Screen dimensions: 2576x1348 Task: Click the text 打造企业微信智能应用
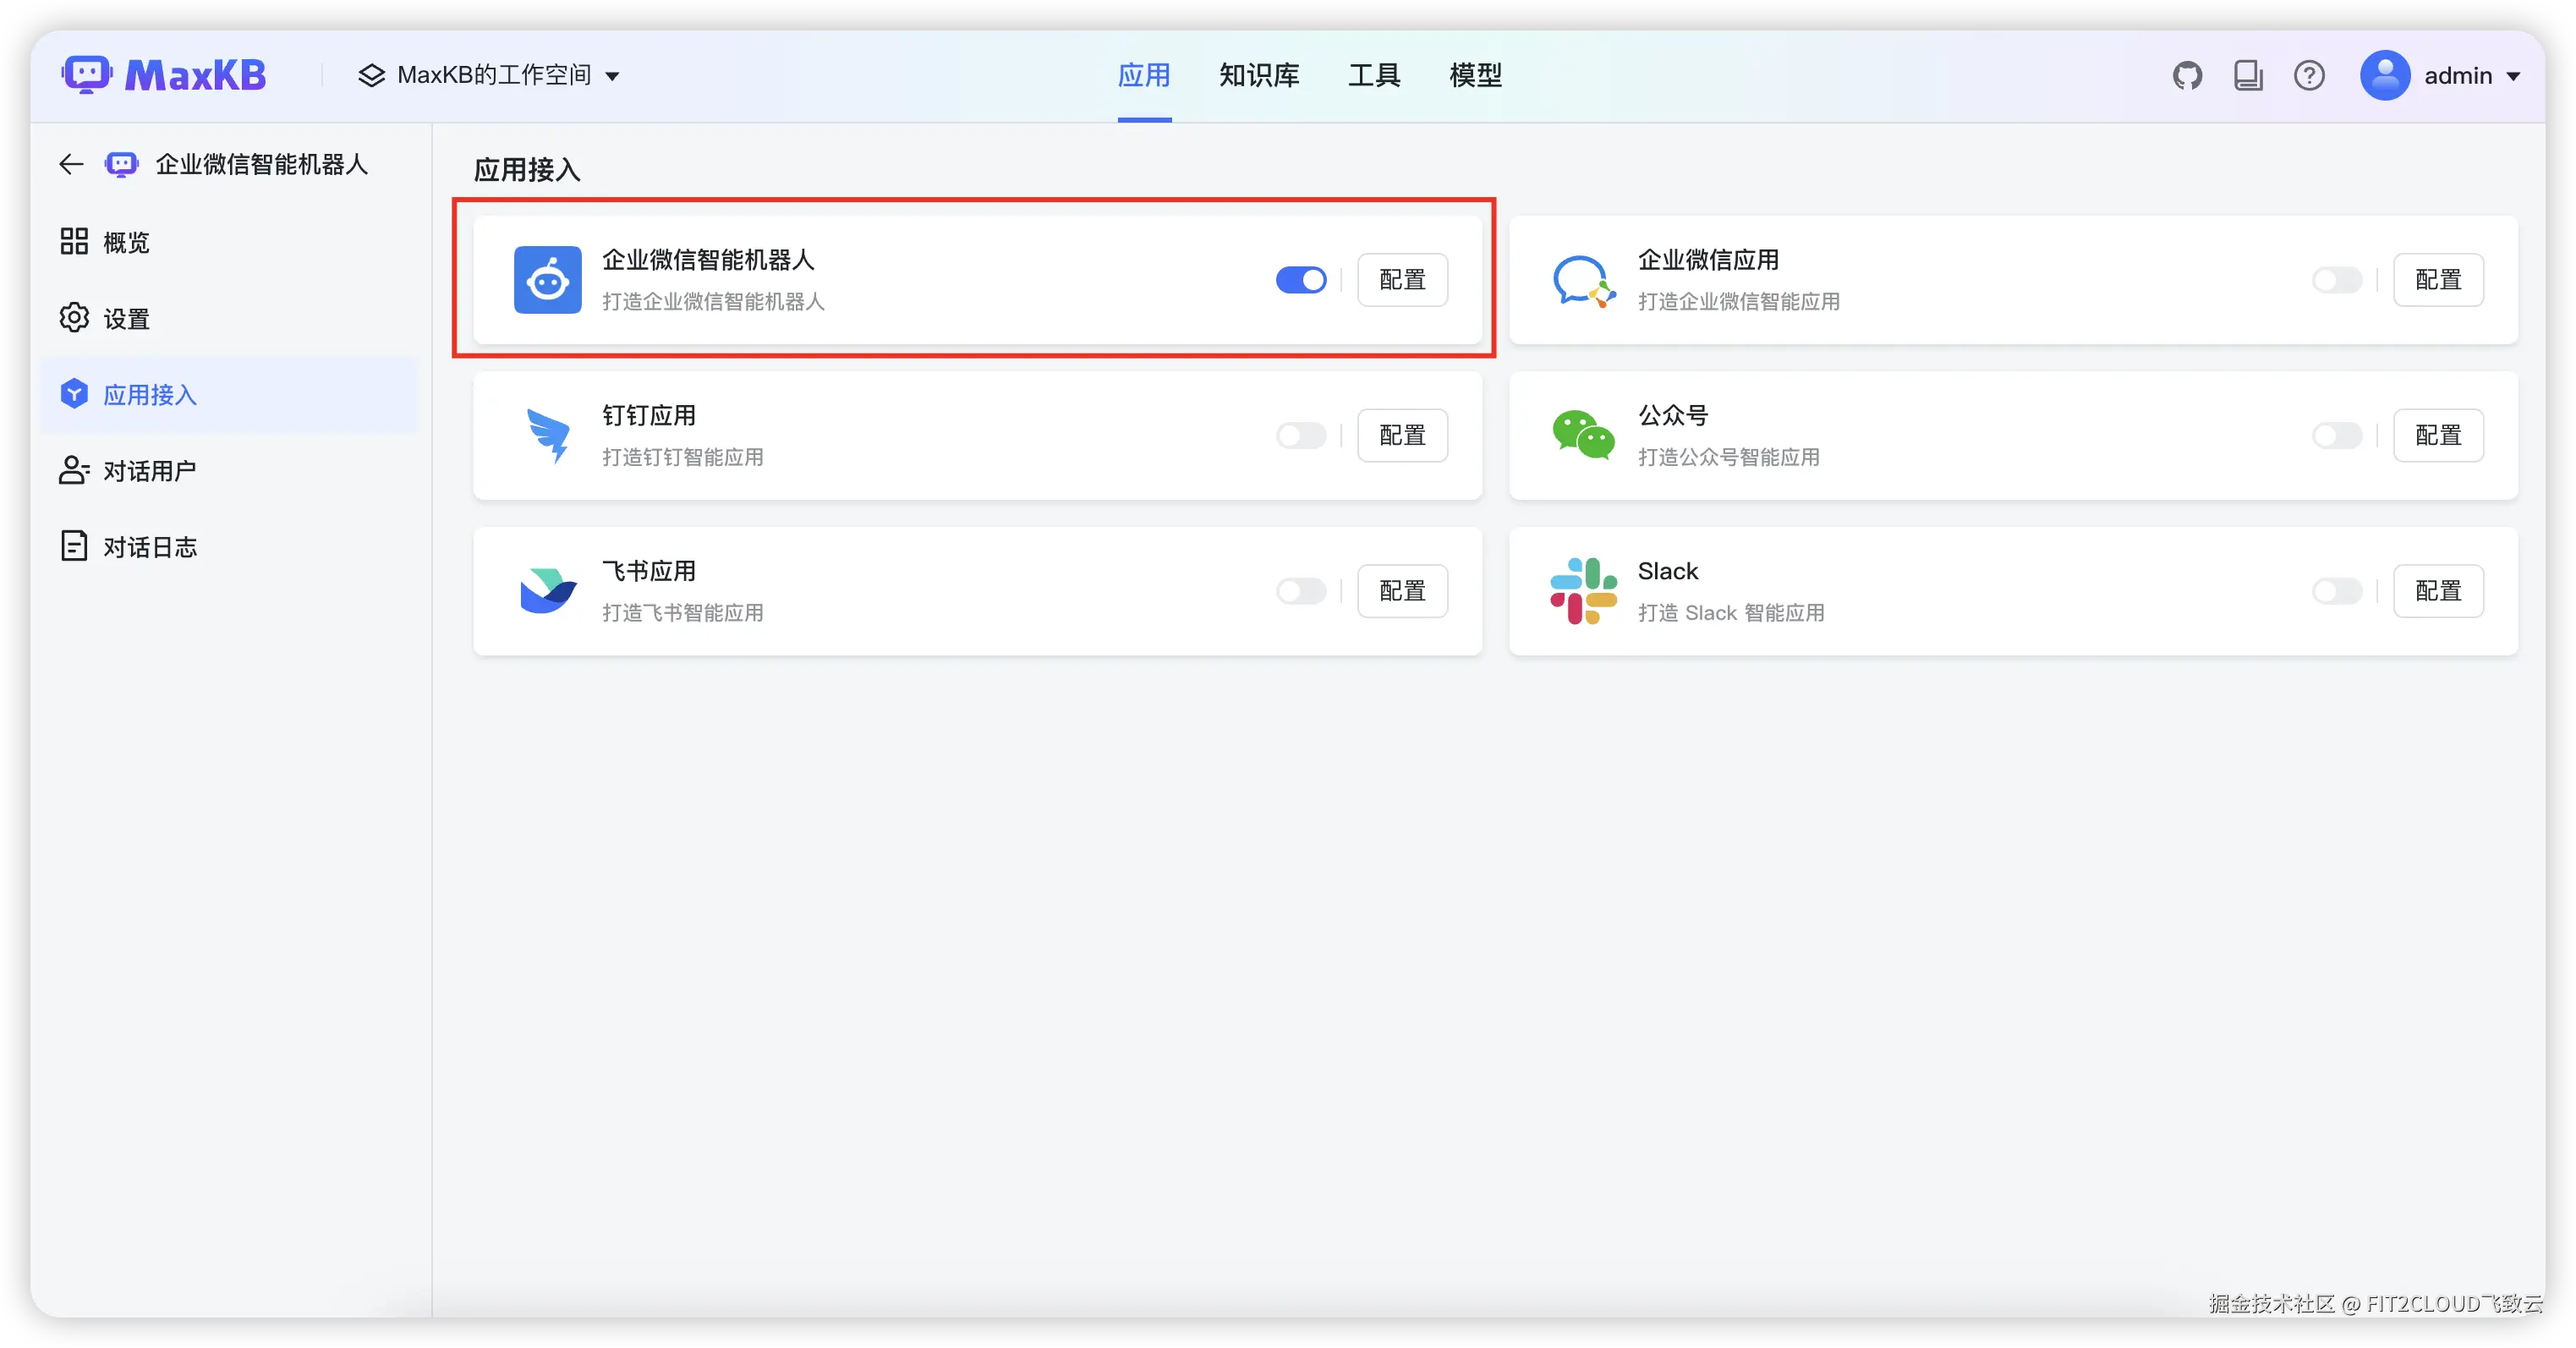click(x=1738, y=302)
